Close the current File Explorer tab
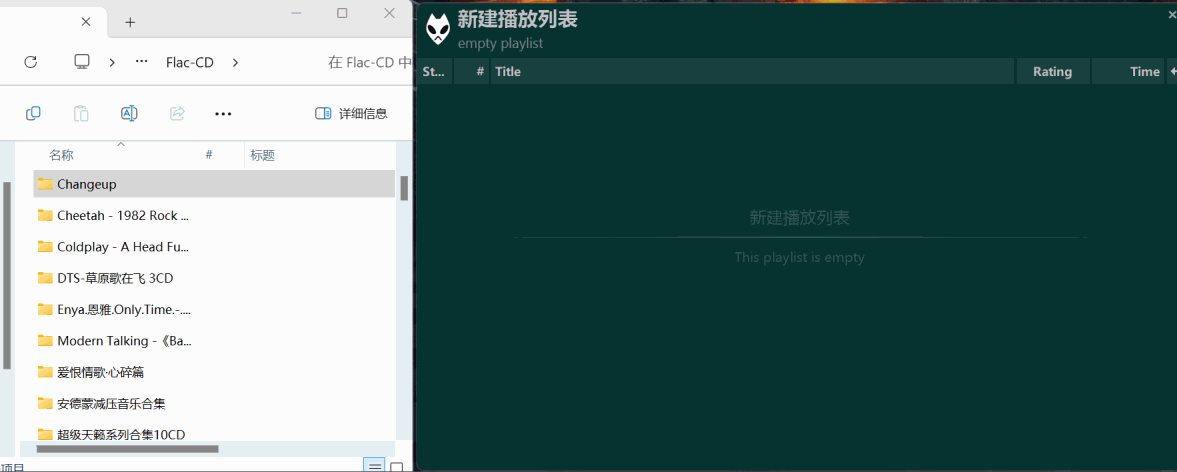 [86, 22]
